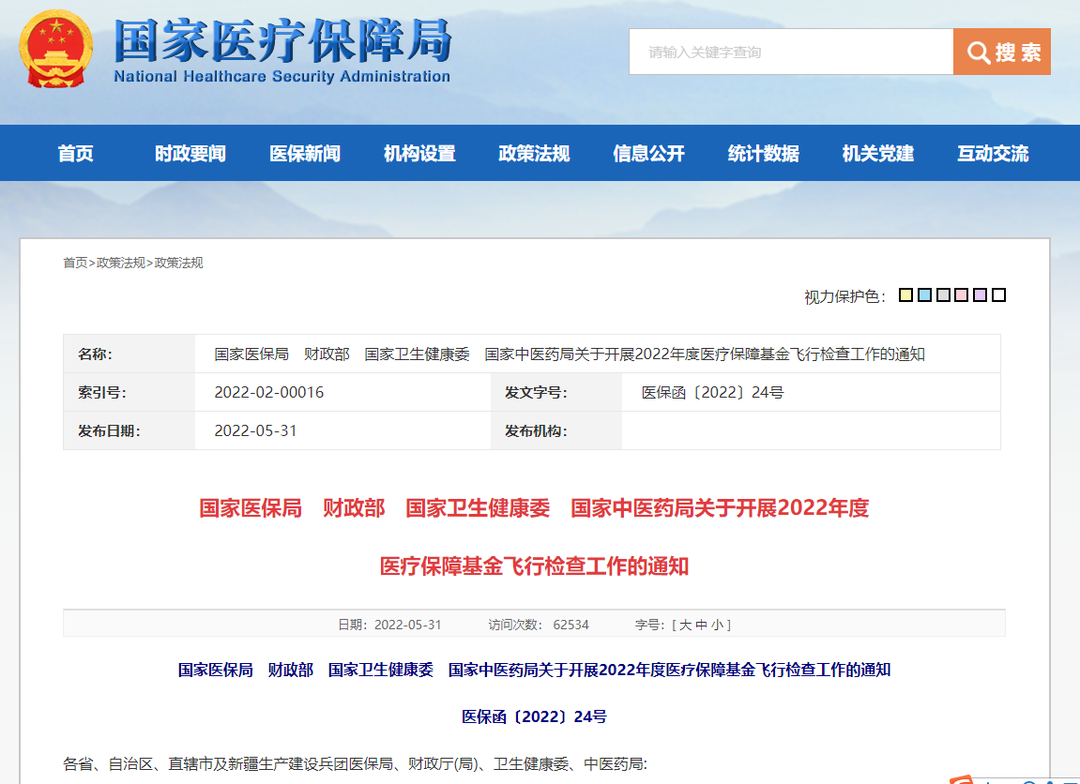1080x784 pixels.
Task: Click the visit count 62534
Action: click(x=571, y=625)
